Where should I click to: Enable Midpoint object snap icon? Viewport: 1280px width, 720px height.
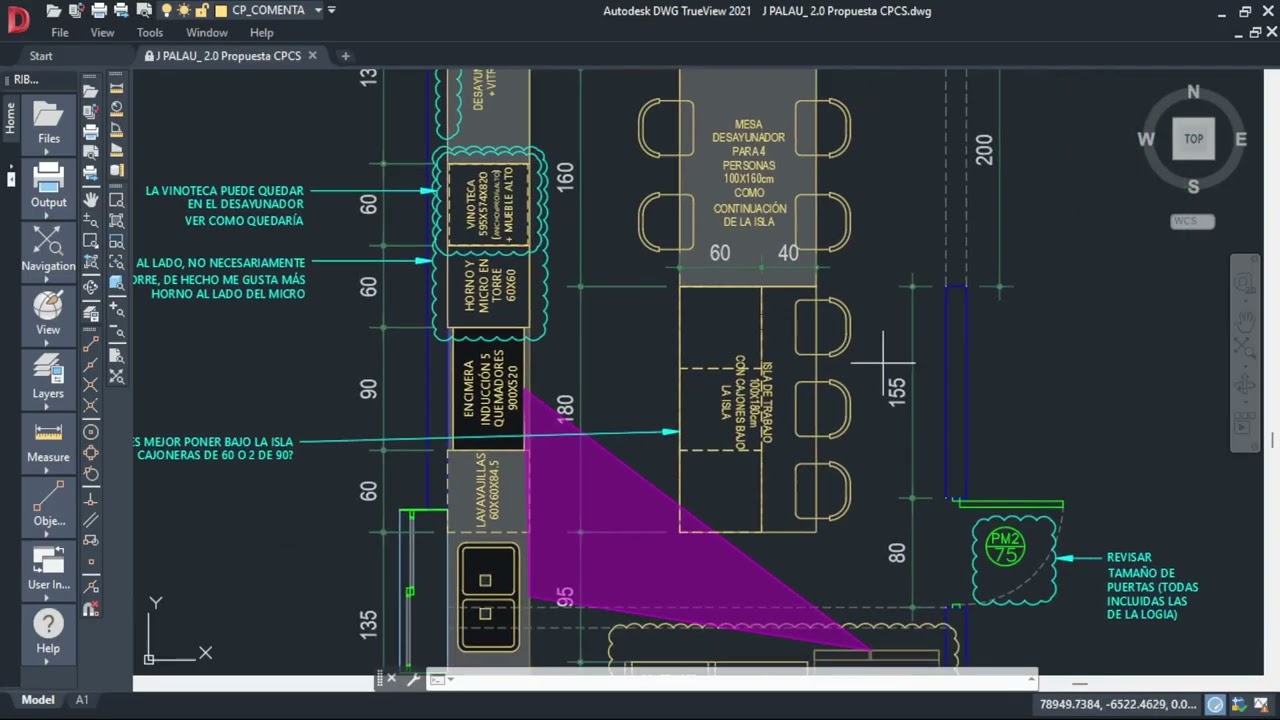91,364
